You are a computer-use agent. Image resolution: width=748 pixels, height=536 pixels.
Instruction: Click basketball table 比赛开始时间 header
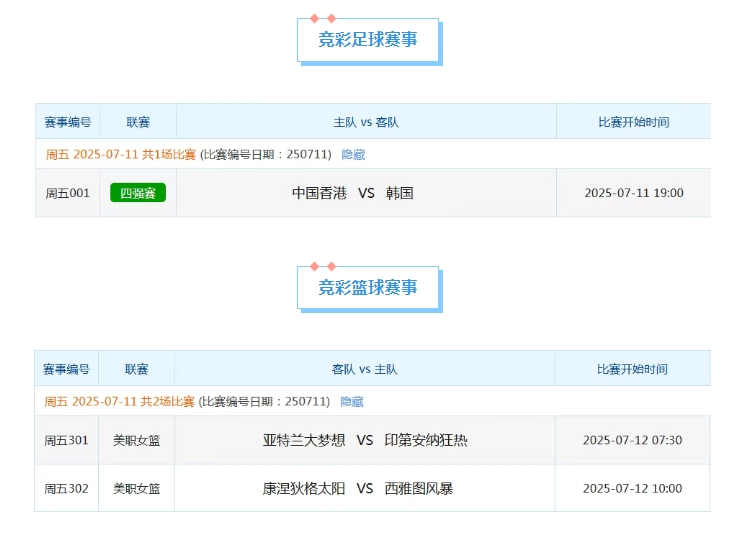pyautogui.click(x=633, y=369)
